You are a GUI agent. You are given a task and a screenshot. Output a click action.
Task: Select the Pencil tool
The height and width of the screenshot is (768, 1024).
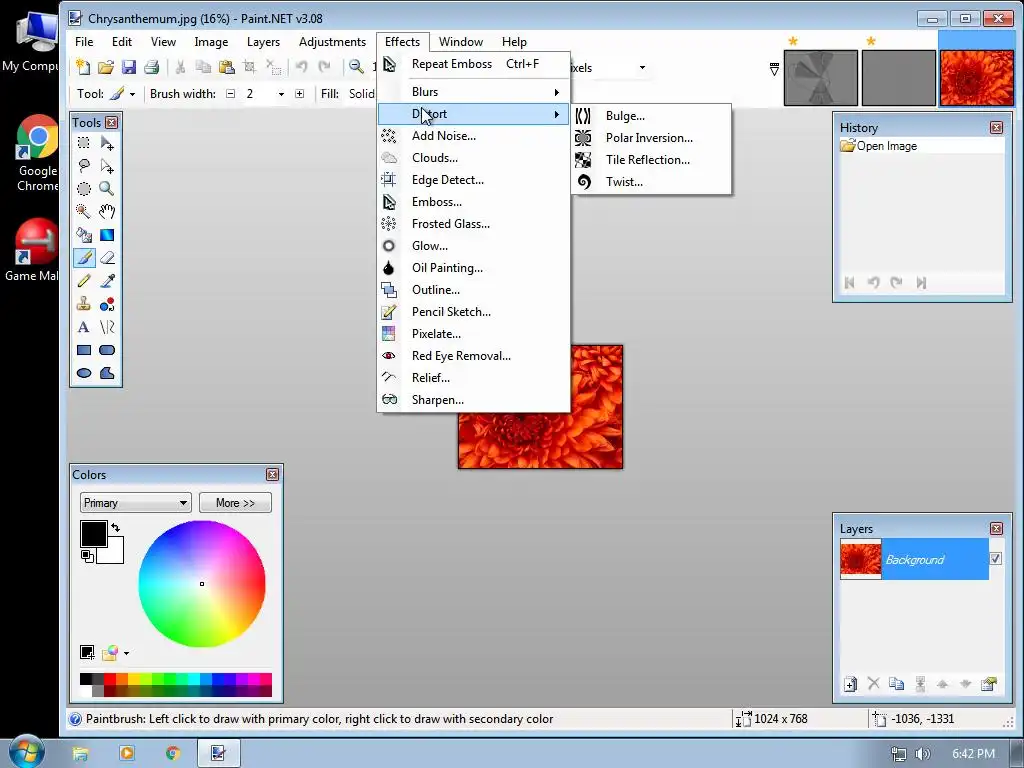pyautogui.click(x=84, y=281)
